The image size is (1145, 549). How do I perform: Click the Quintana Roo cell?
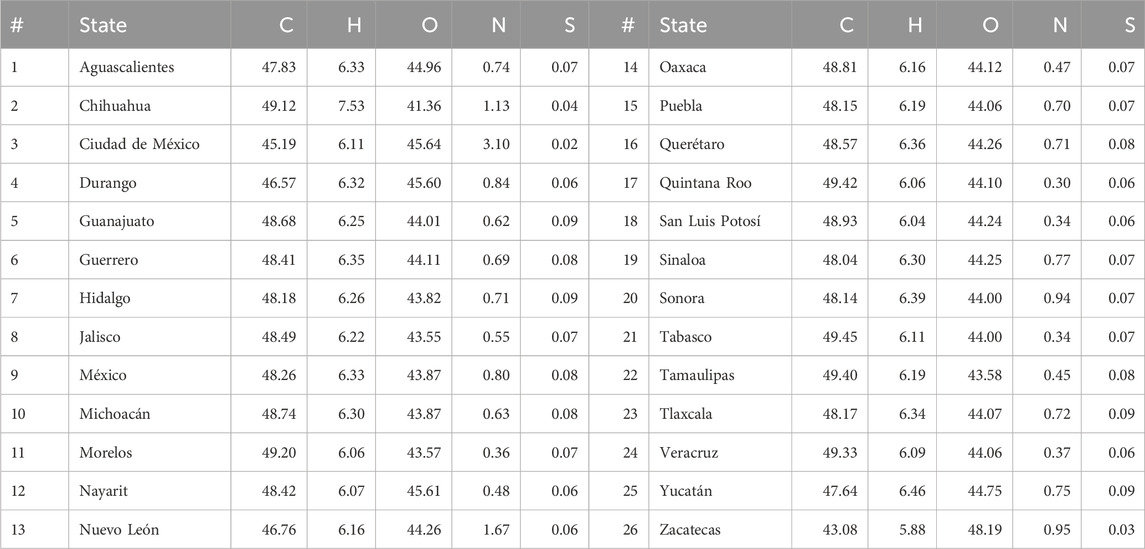pos(705,183)
